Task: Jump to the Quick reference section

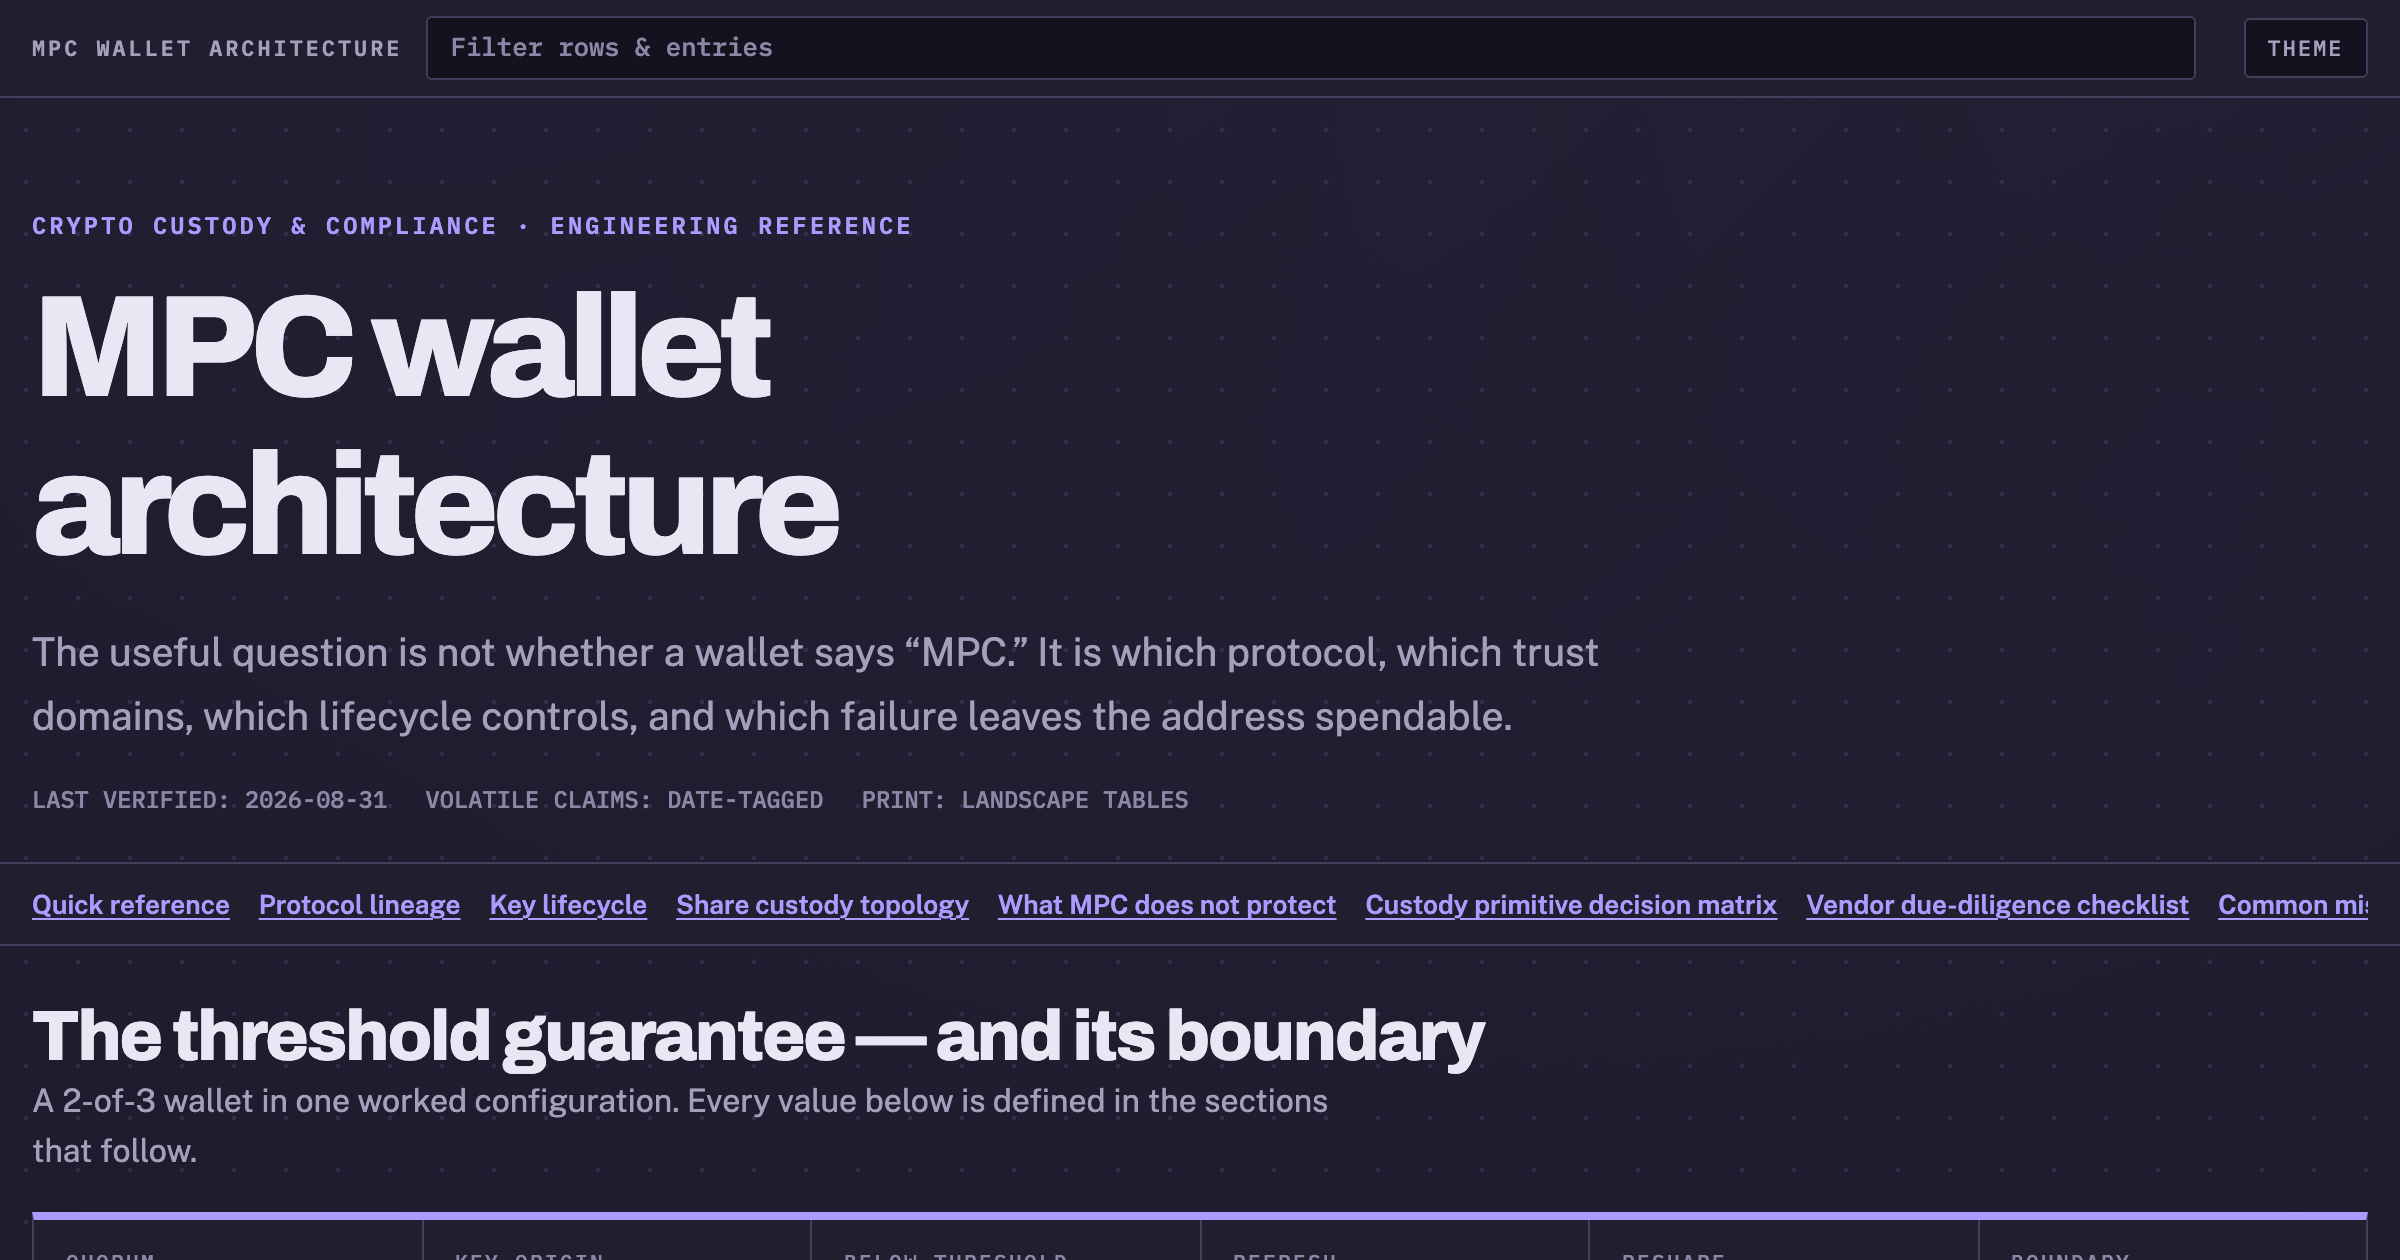Action: 131,905
